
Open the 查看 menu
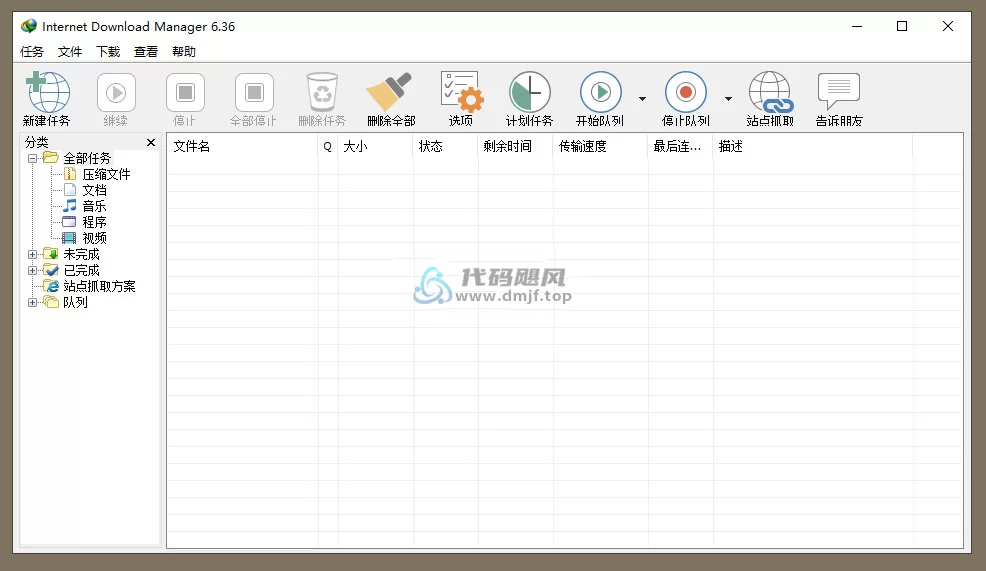pos(146,52)
